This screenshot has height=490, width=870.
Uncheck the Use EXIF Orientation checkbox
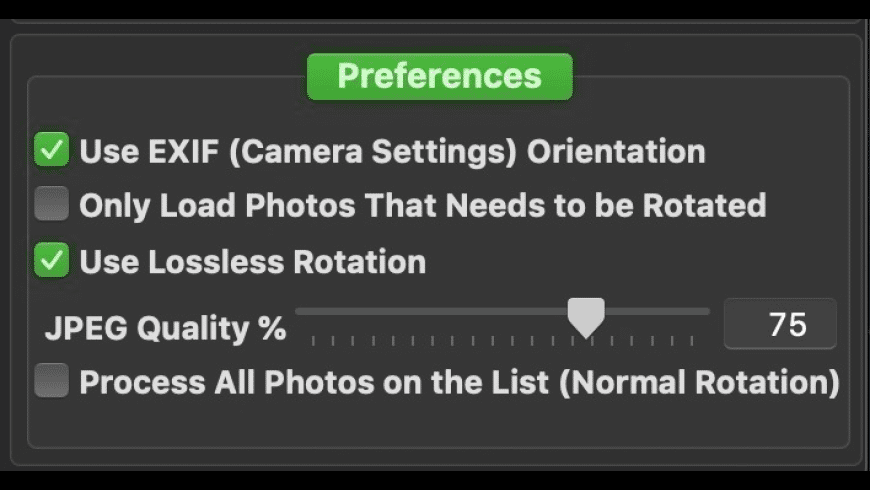point(51,151)
